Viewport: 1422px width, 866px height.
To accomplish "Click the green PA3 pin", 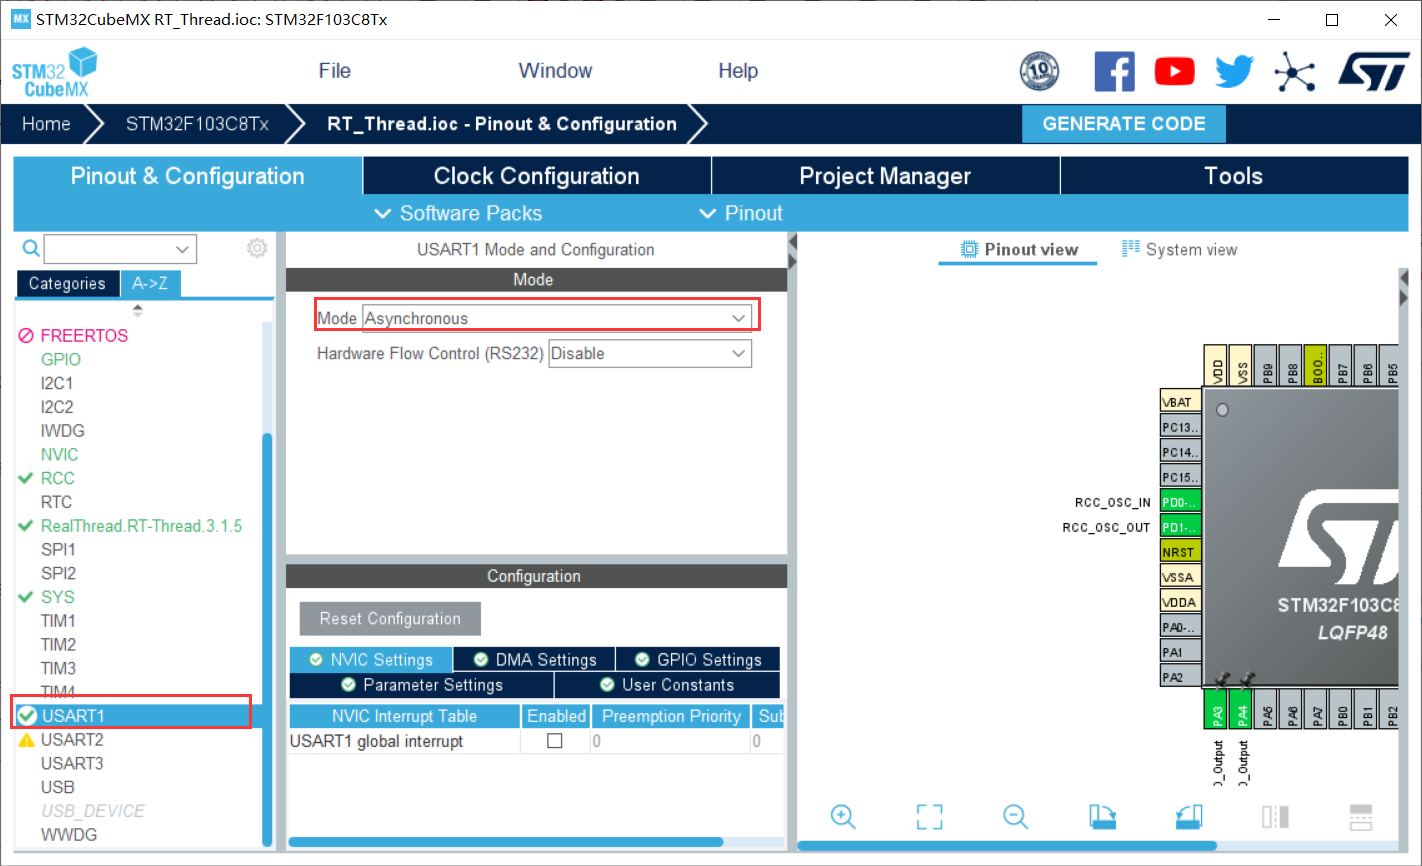I will 1216,709.
